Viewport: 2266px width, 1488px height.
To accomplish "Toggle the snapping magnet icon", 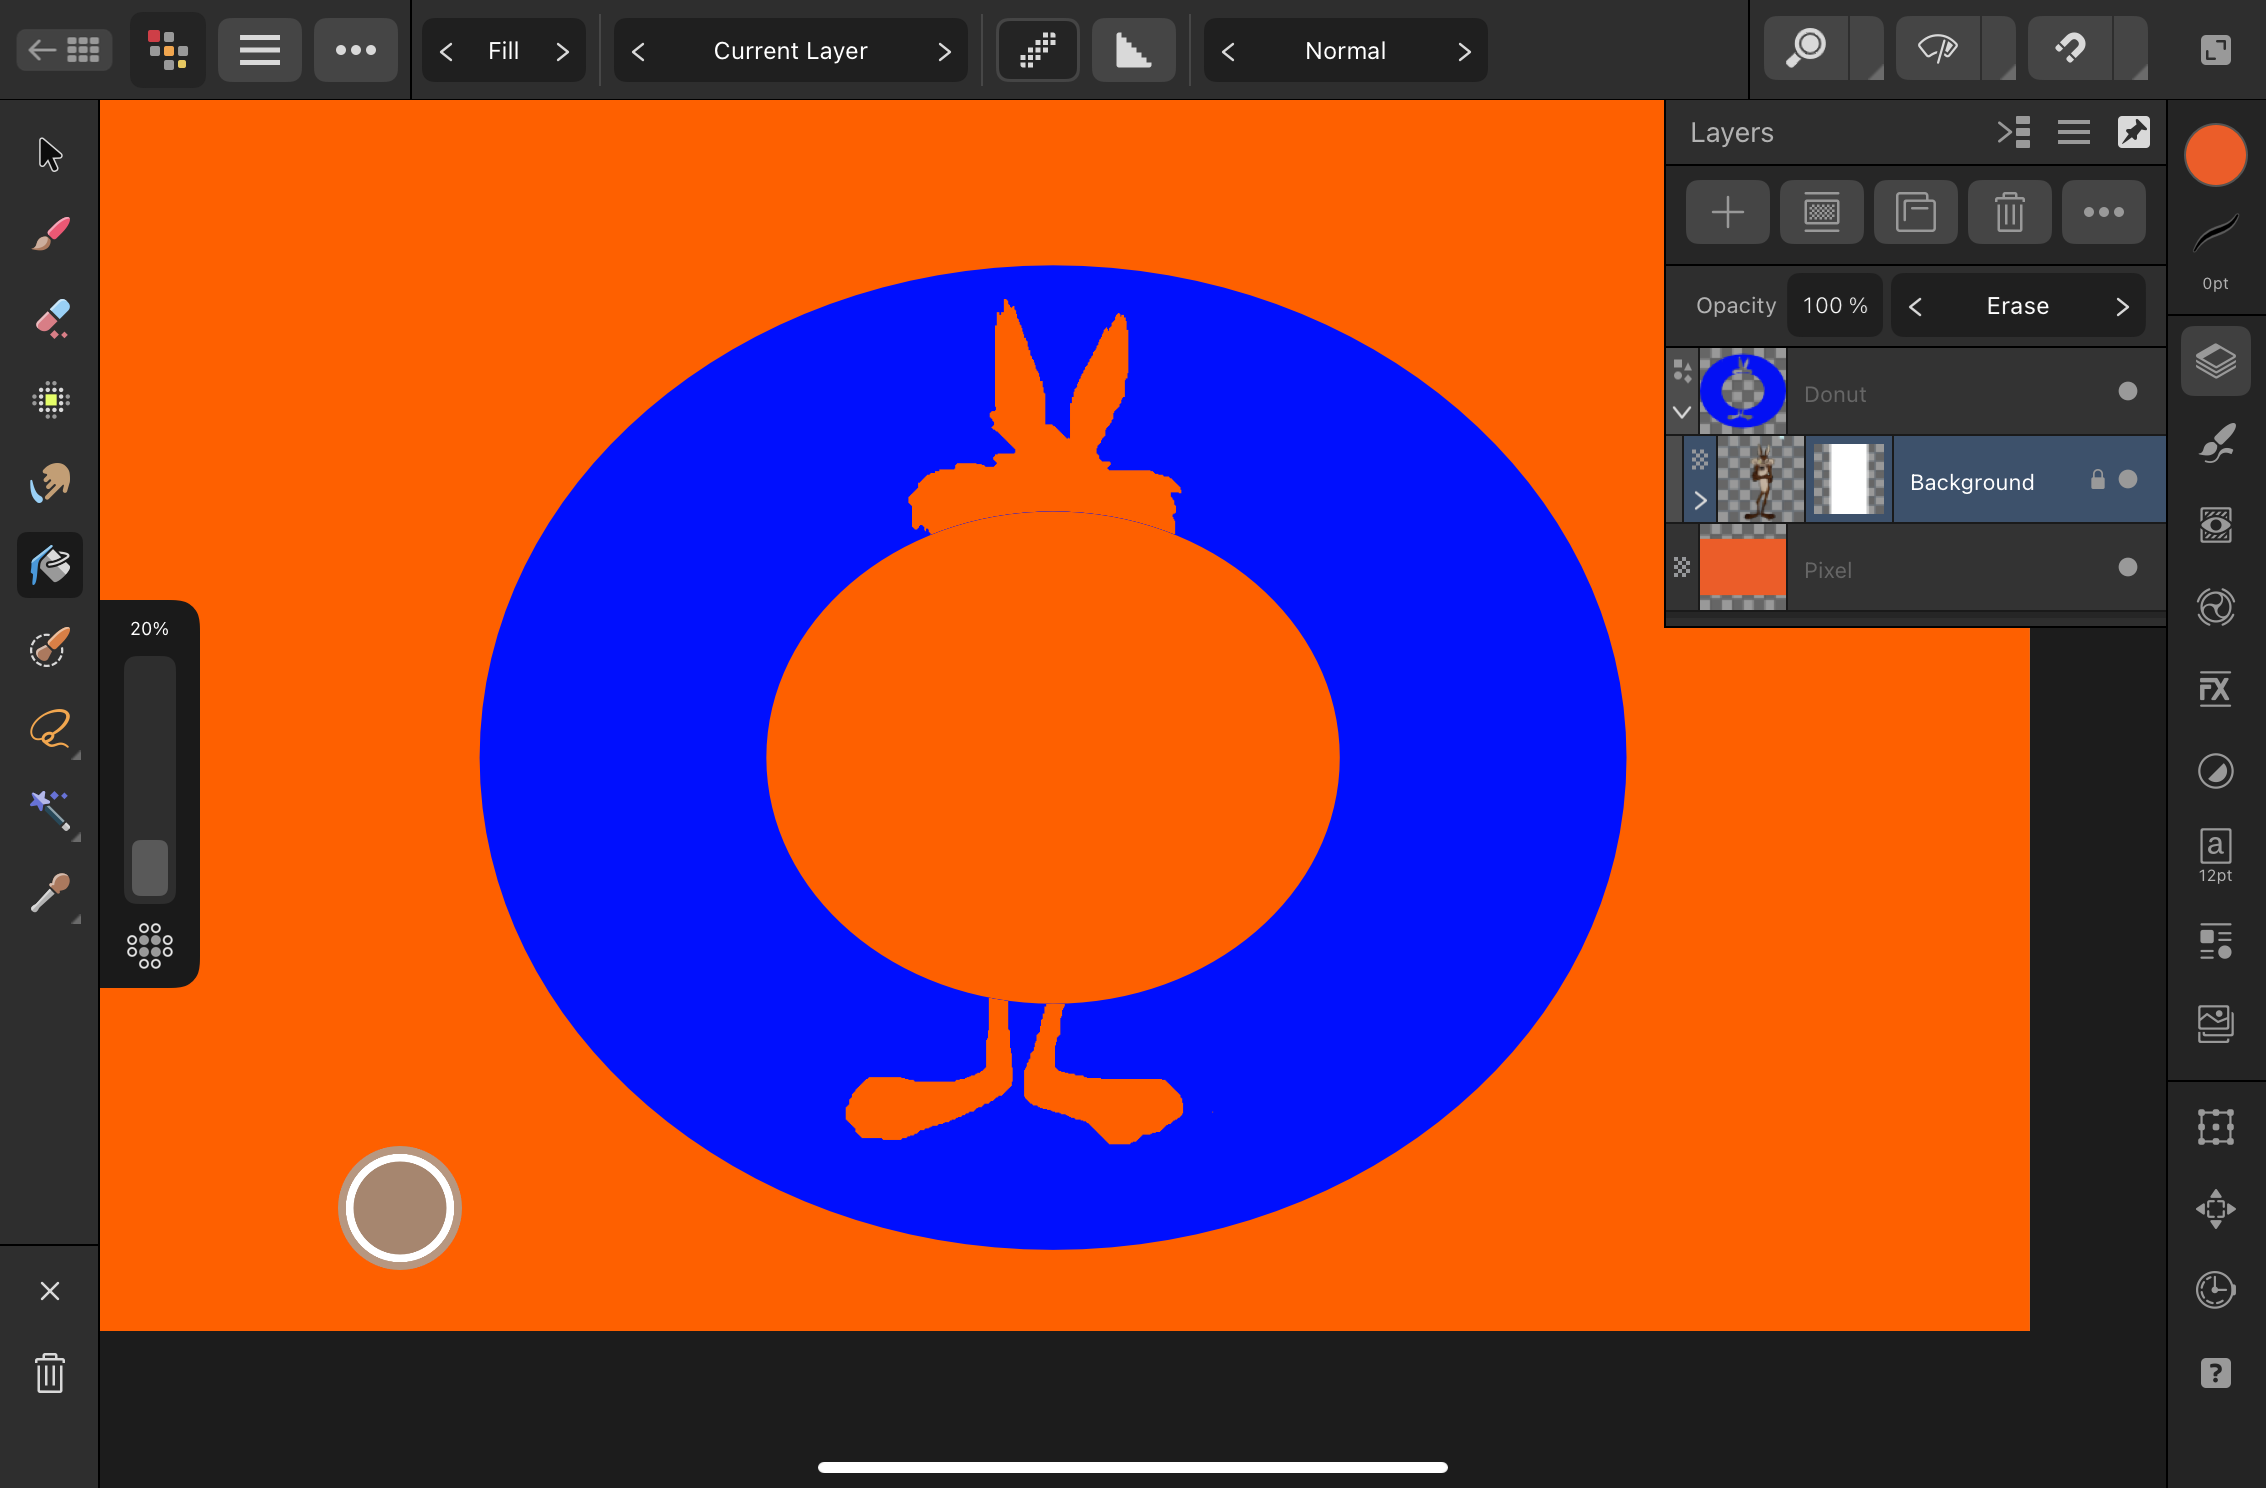I will pyautogui.click(x=2070, y=48).
